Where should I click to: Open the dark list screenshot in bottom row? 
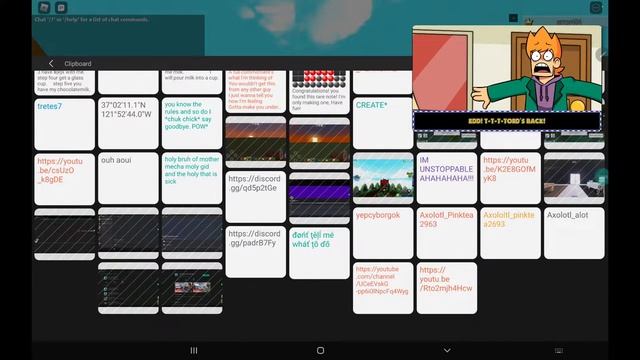[x=128, y=288]
